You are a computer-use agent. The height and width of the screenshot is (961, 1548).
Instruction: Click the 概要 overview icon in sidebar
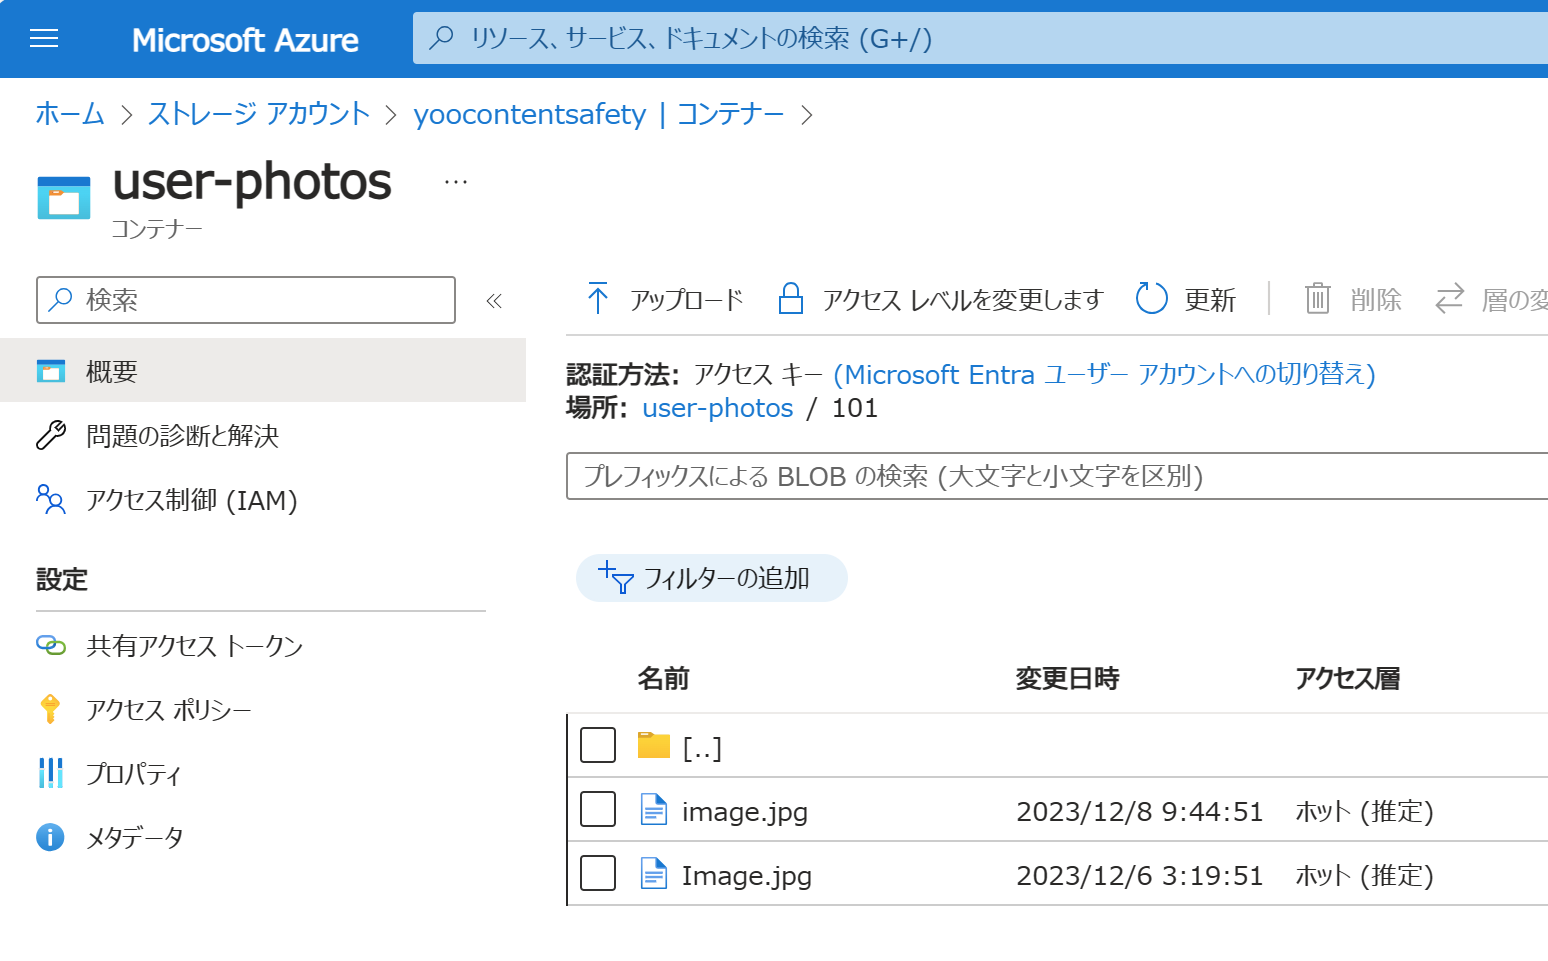(x=51, y=371)
